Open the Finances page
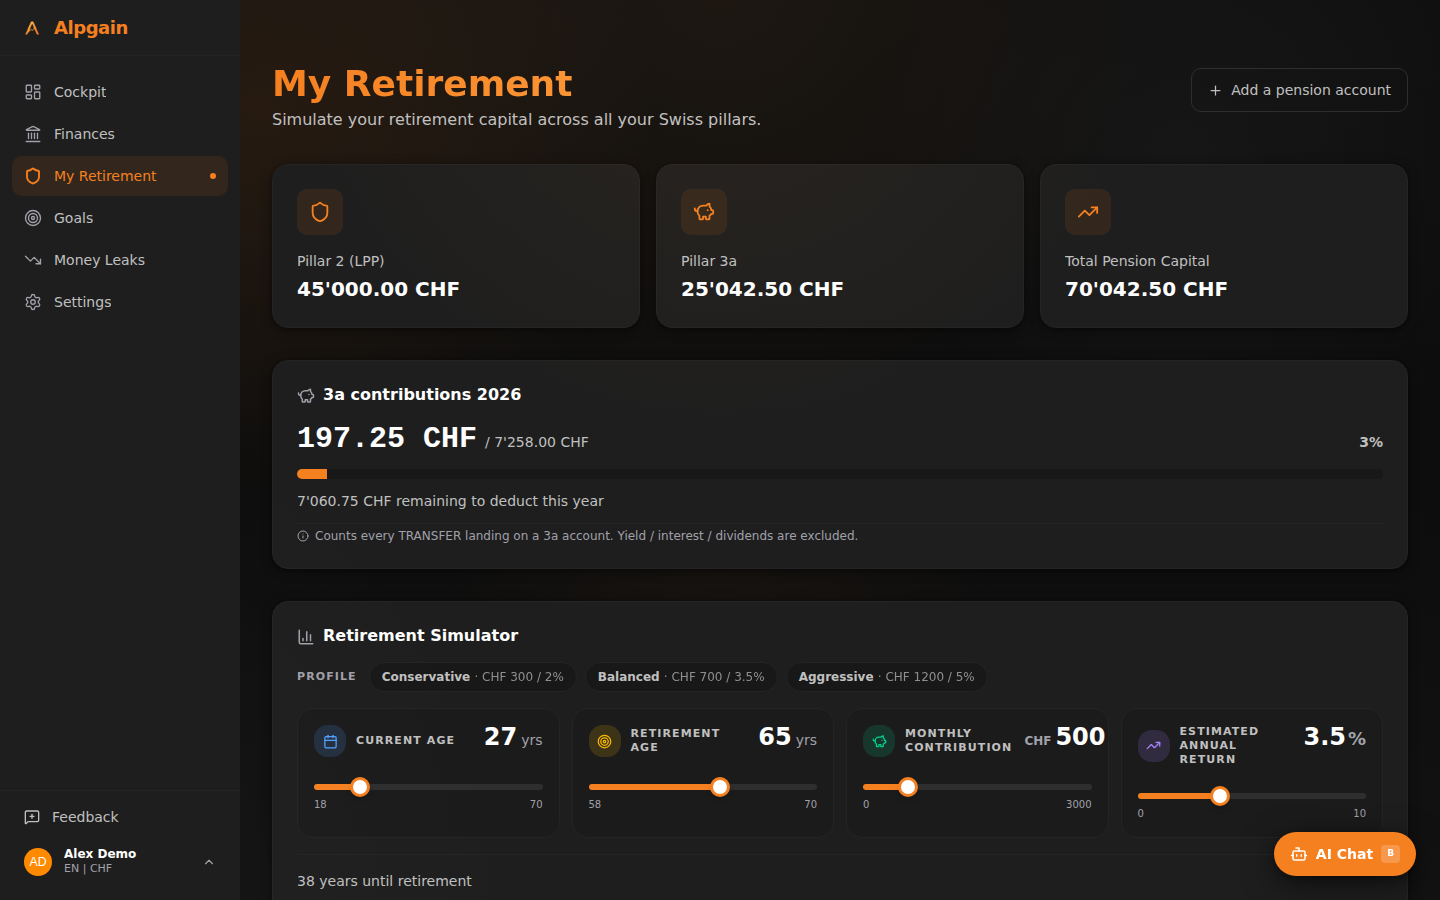This screenshot has width=1440, height=900. pos(120,134)
